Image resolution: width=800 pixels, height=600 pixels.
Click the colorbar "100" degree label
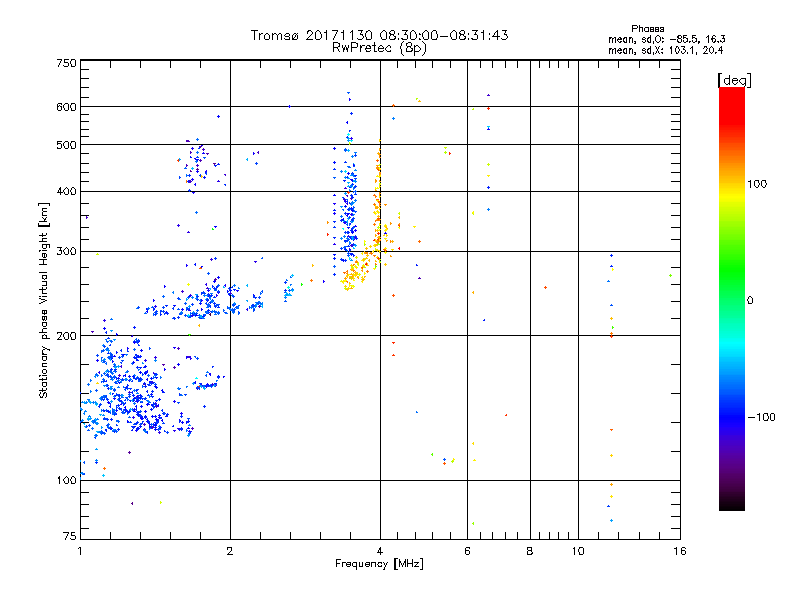[757, 184]
